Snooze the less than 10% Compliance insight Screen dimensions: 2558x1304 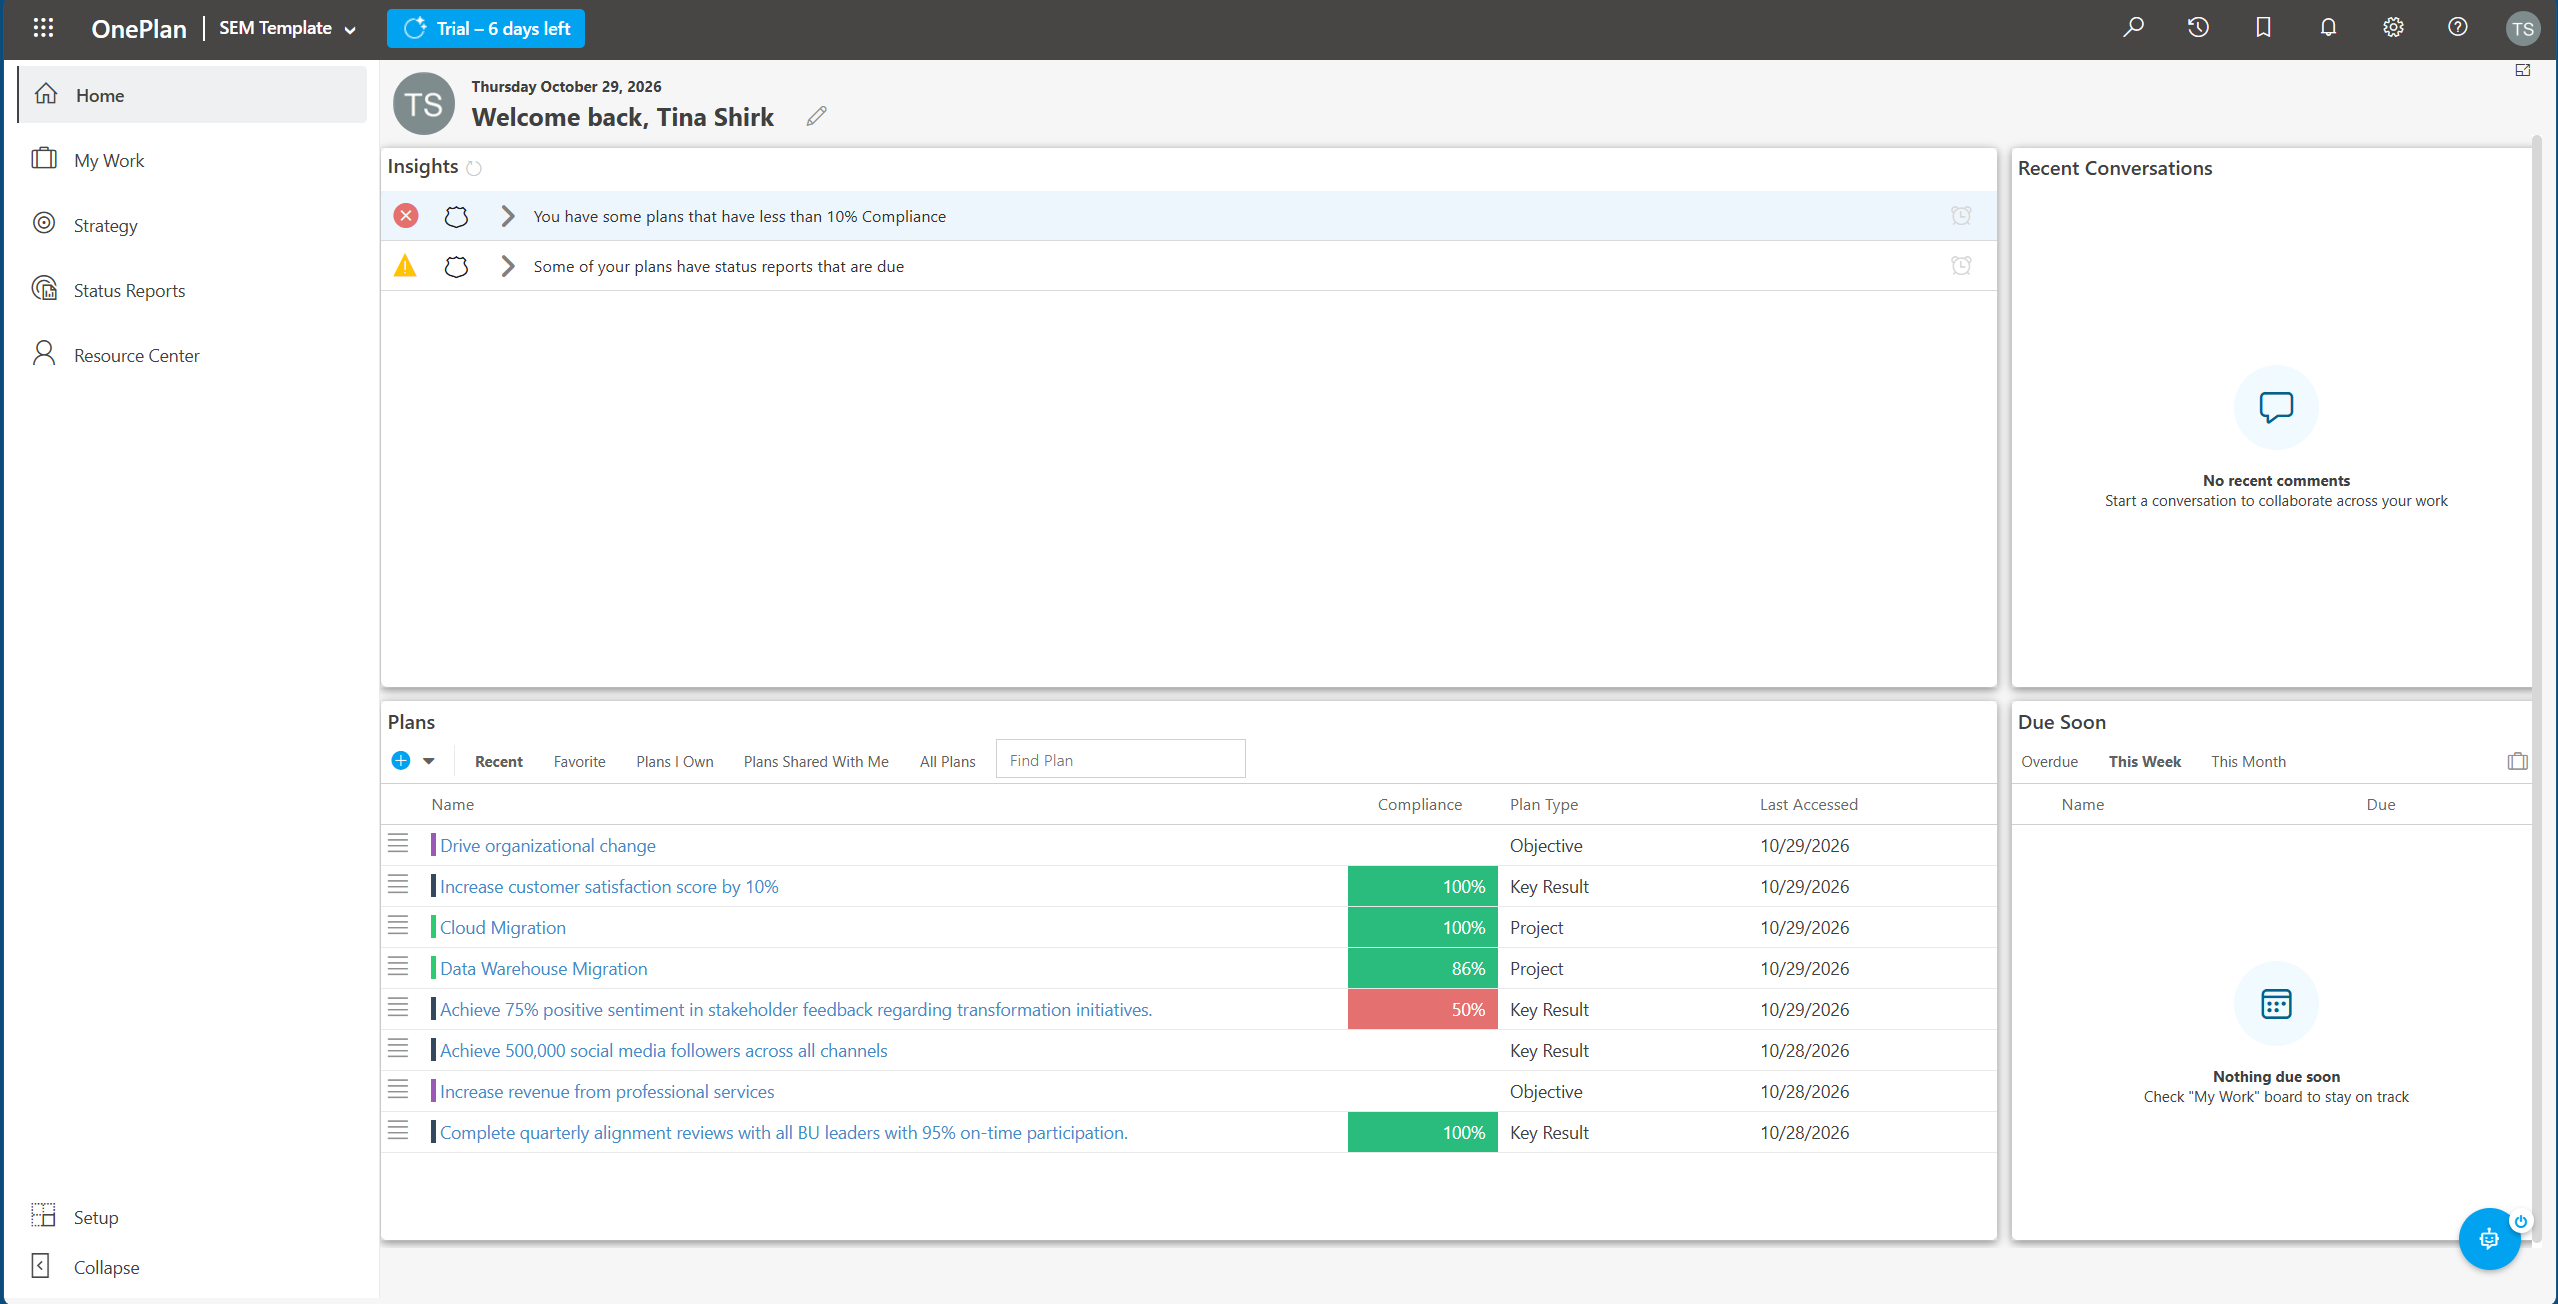[x=1961, y=216]
